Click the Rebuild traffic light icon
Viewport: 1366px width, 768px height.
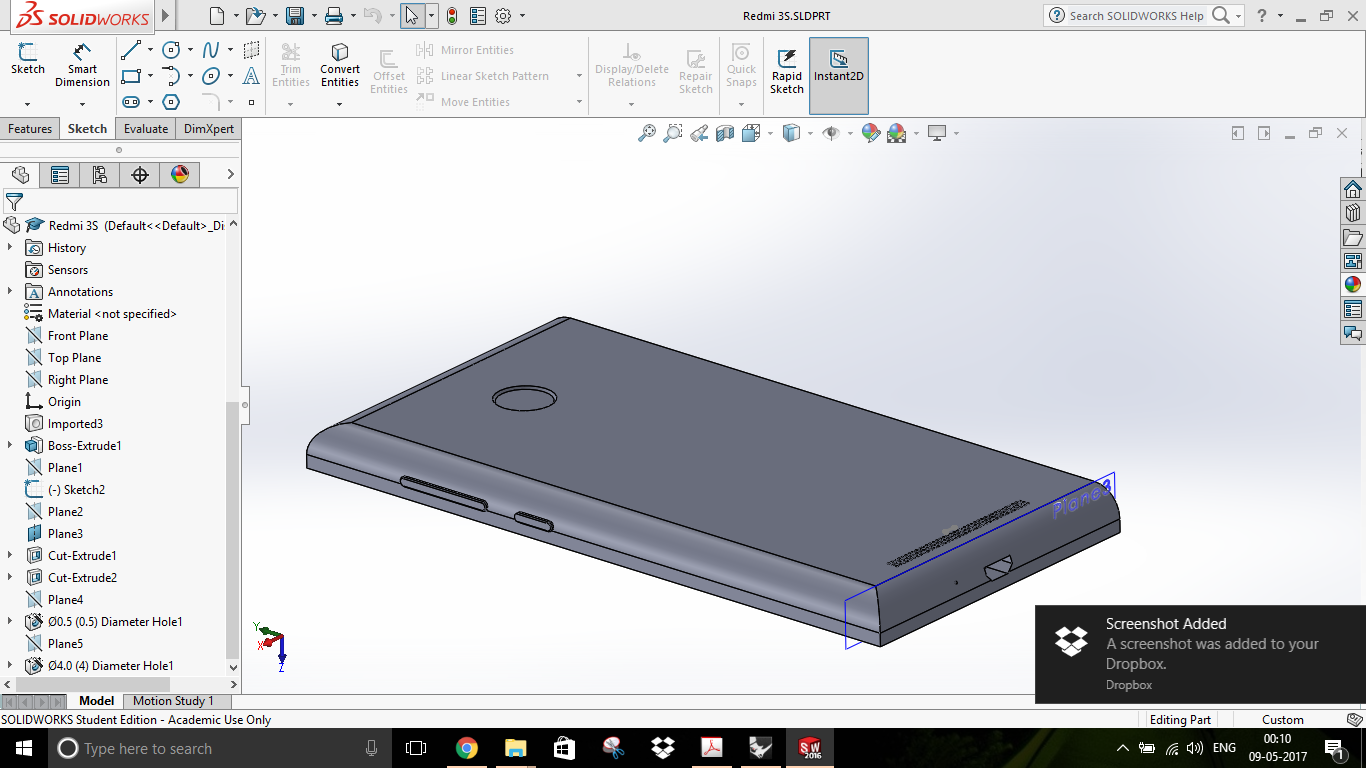coord(452,16)
